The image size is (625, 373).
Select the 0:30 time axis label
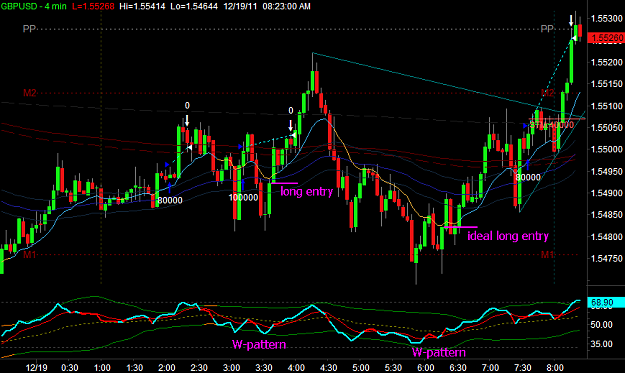[70, 367]
